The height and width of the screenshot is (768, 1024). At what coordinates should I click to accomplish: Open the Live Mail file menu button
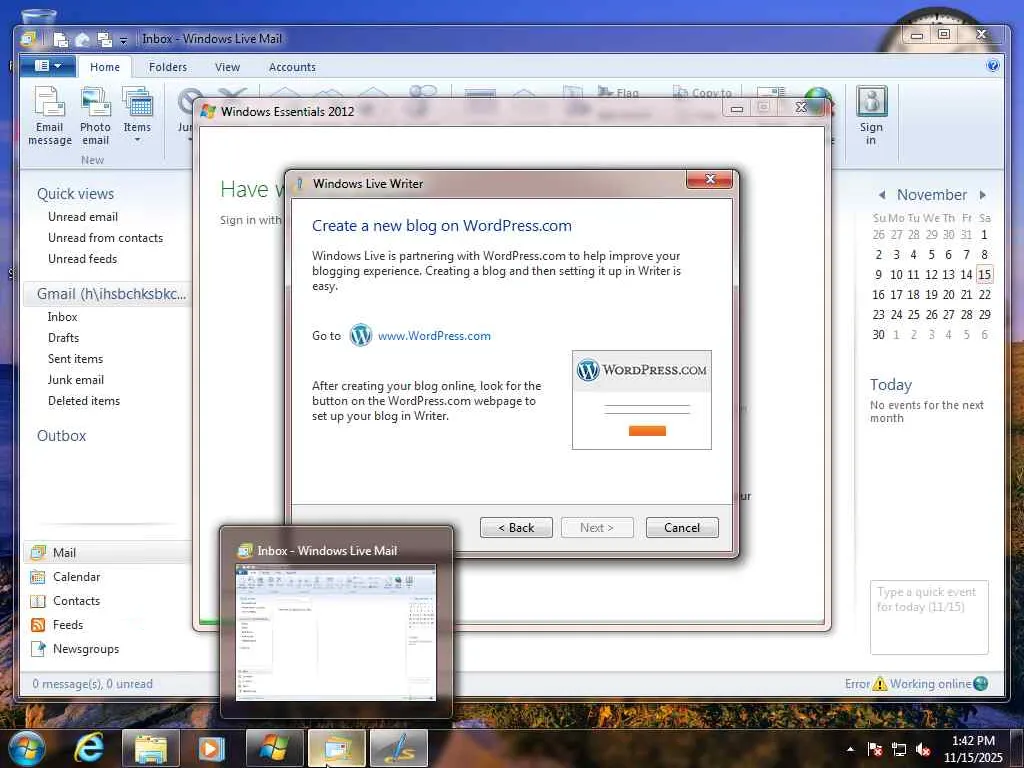pyautogui.click(x=48, y=66)
